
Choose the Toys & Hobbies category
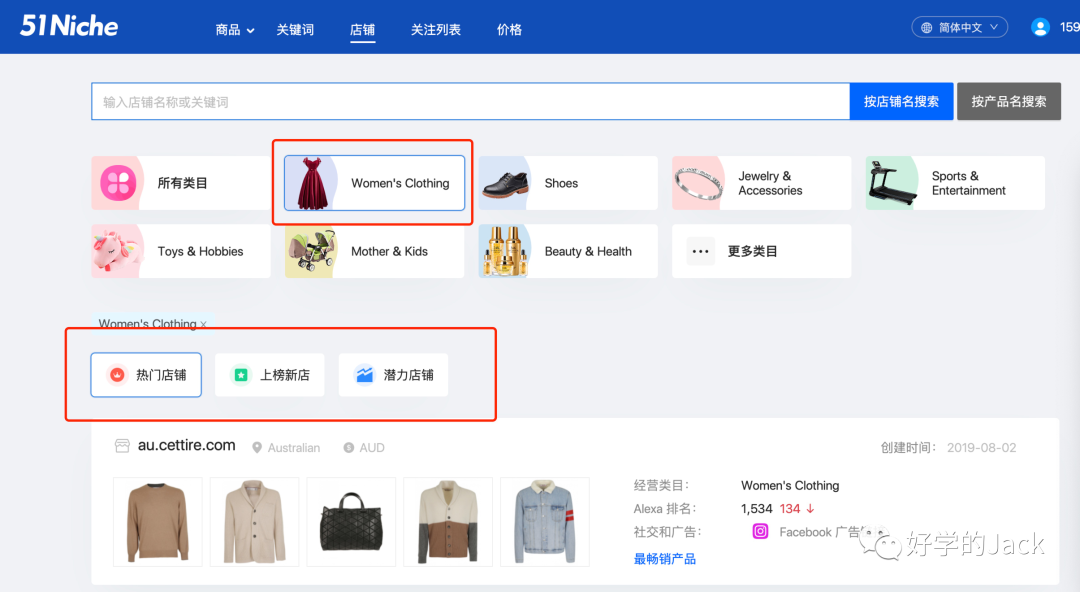pyautogui.click(x=181, y=251)
